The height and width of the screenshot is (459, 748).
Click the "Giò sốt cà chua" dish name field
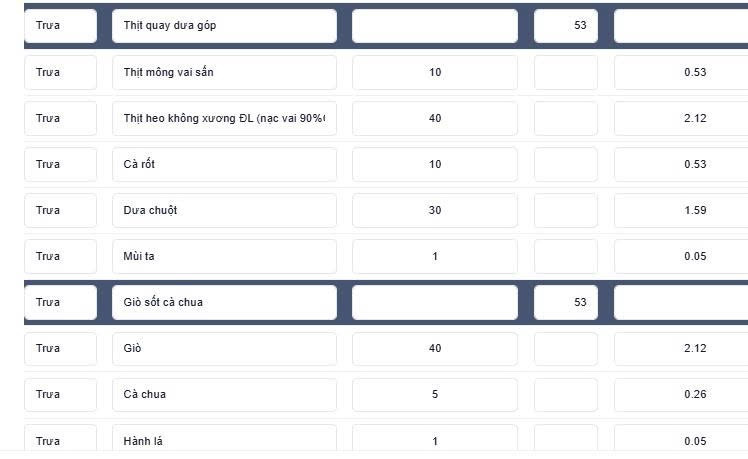click(224, 303)
